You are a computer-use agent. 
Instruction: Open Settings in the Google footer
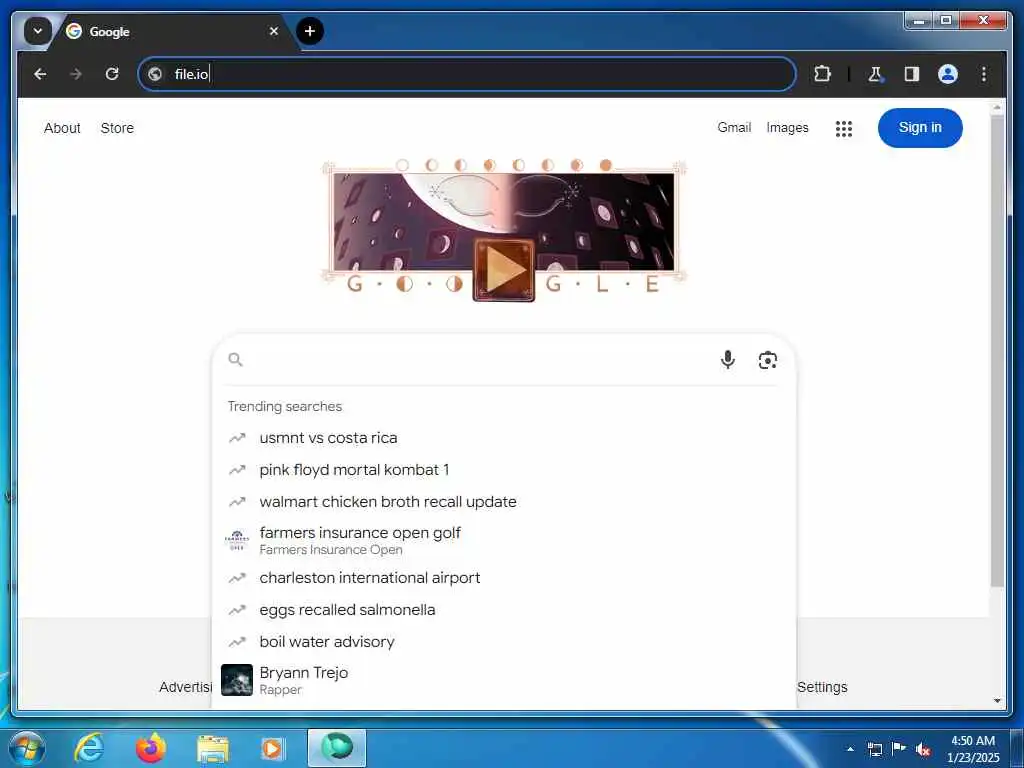pos(822,687)
